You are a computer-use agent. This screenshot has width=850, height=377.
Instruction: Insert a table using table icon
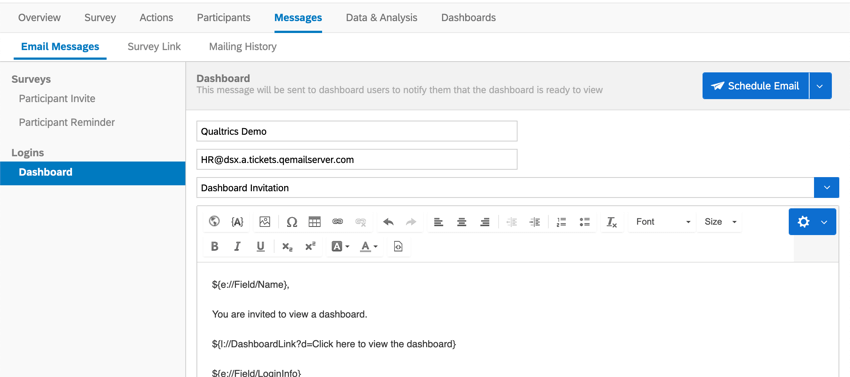[314, 221]
